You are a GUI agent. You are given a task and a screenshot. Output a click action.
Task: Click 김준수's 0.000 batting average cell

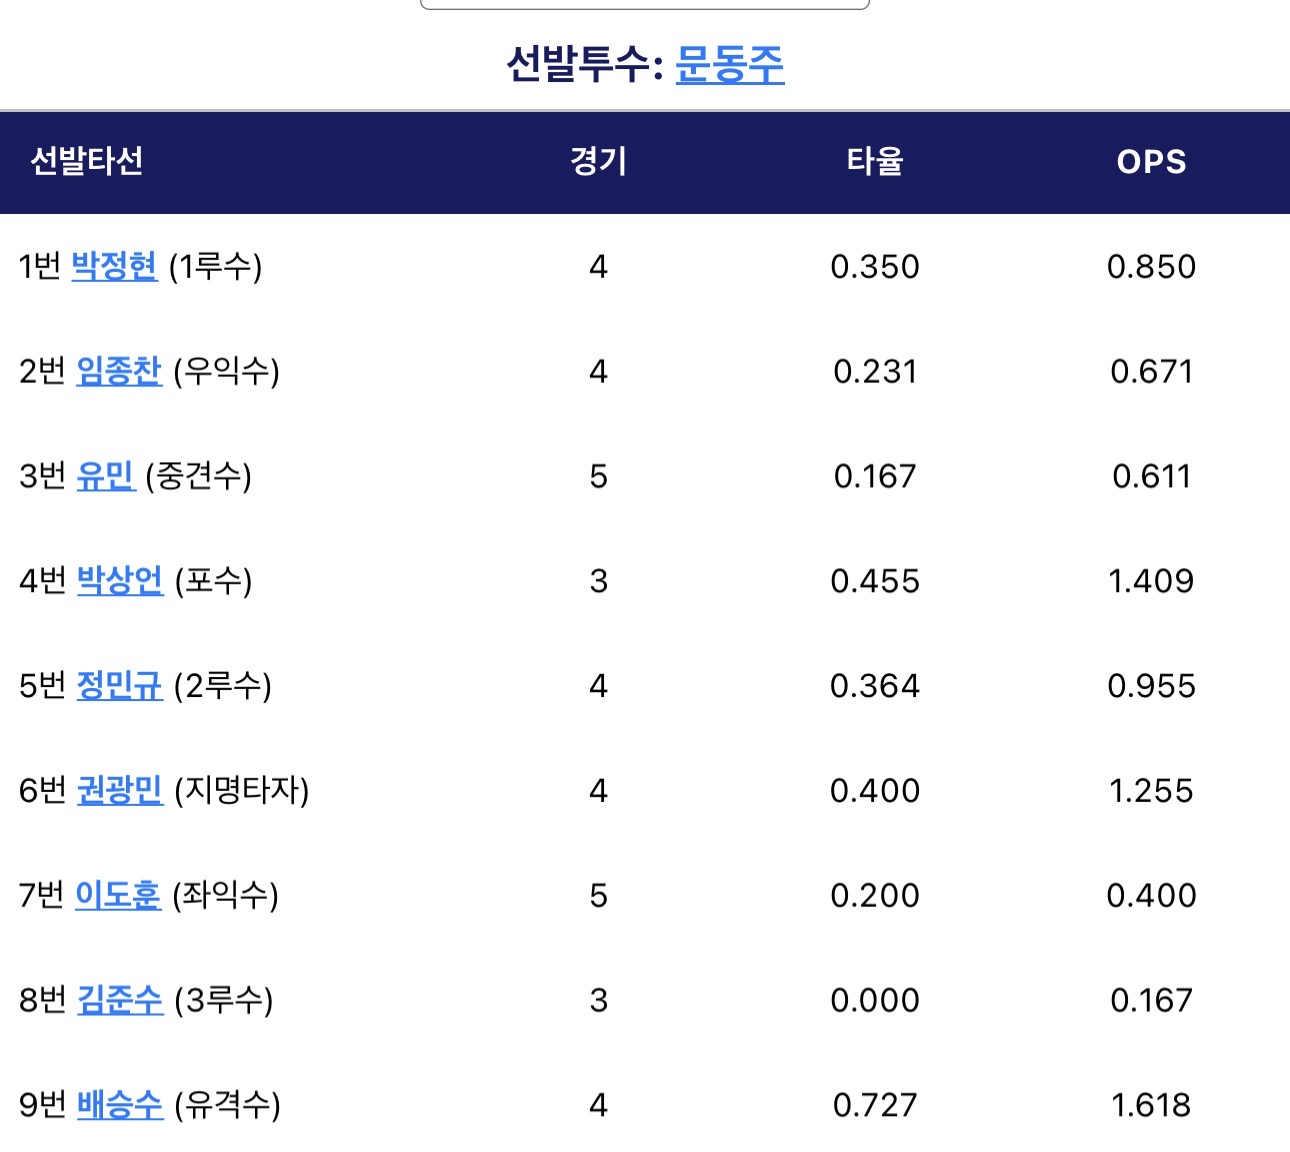(x=875, y=1000)
